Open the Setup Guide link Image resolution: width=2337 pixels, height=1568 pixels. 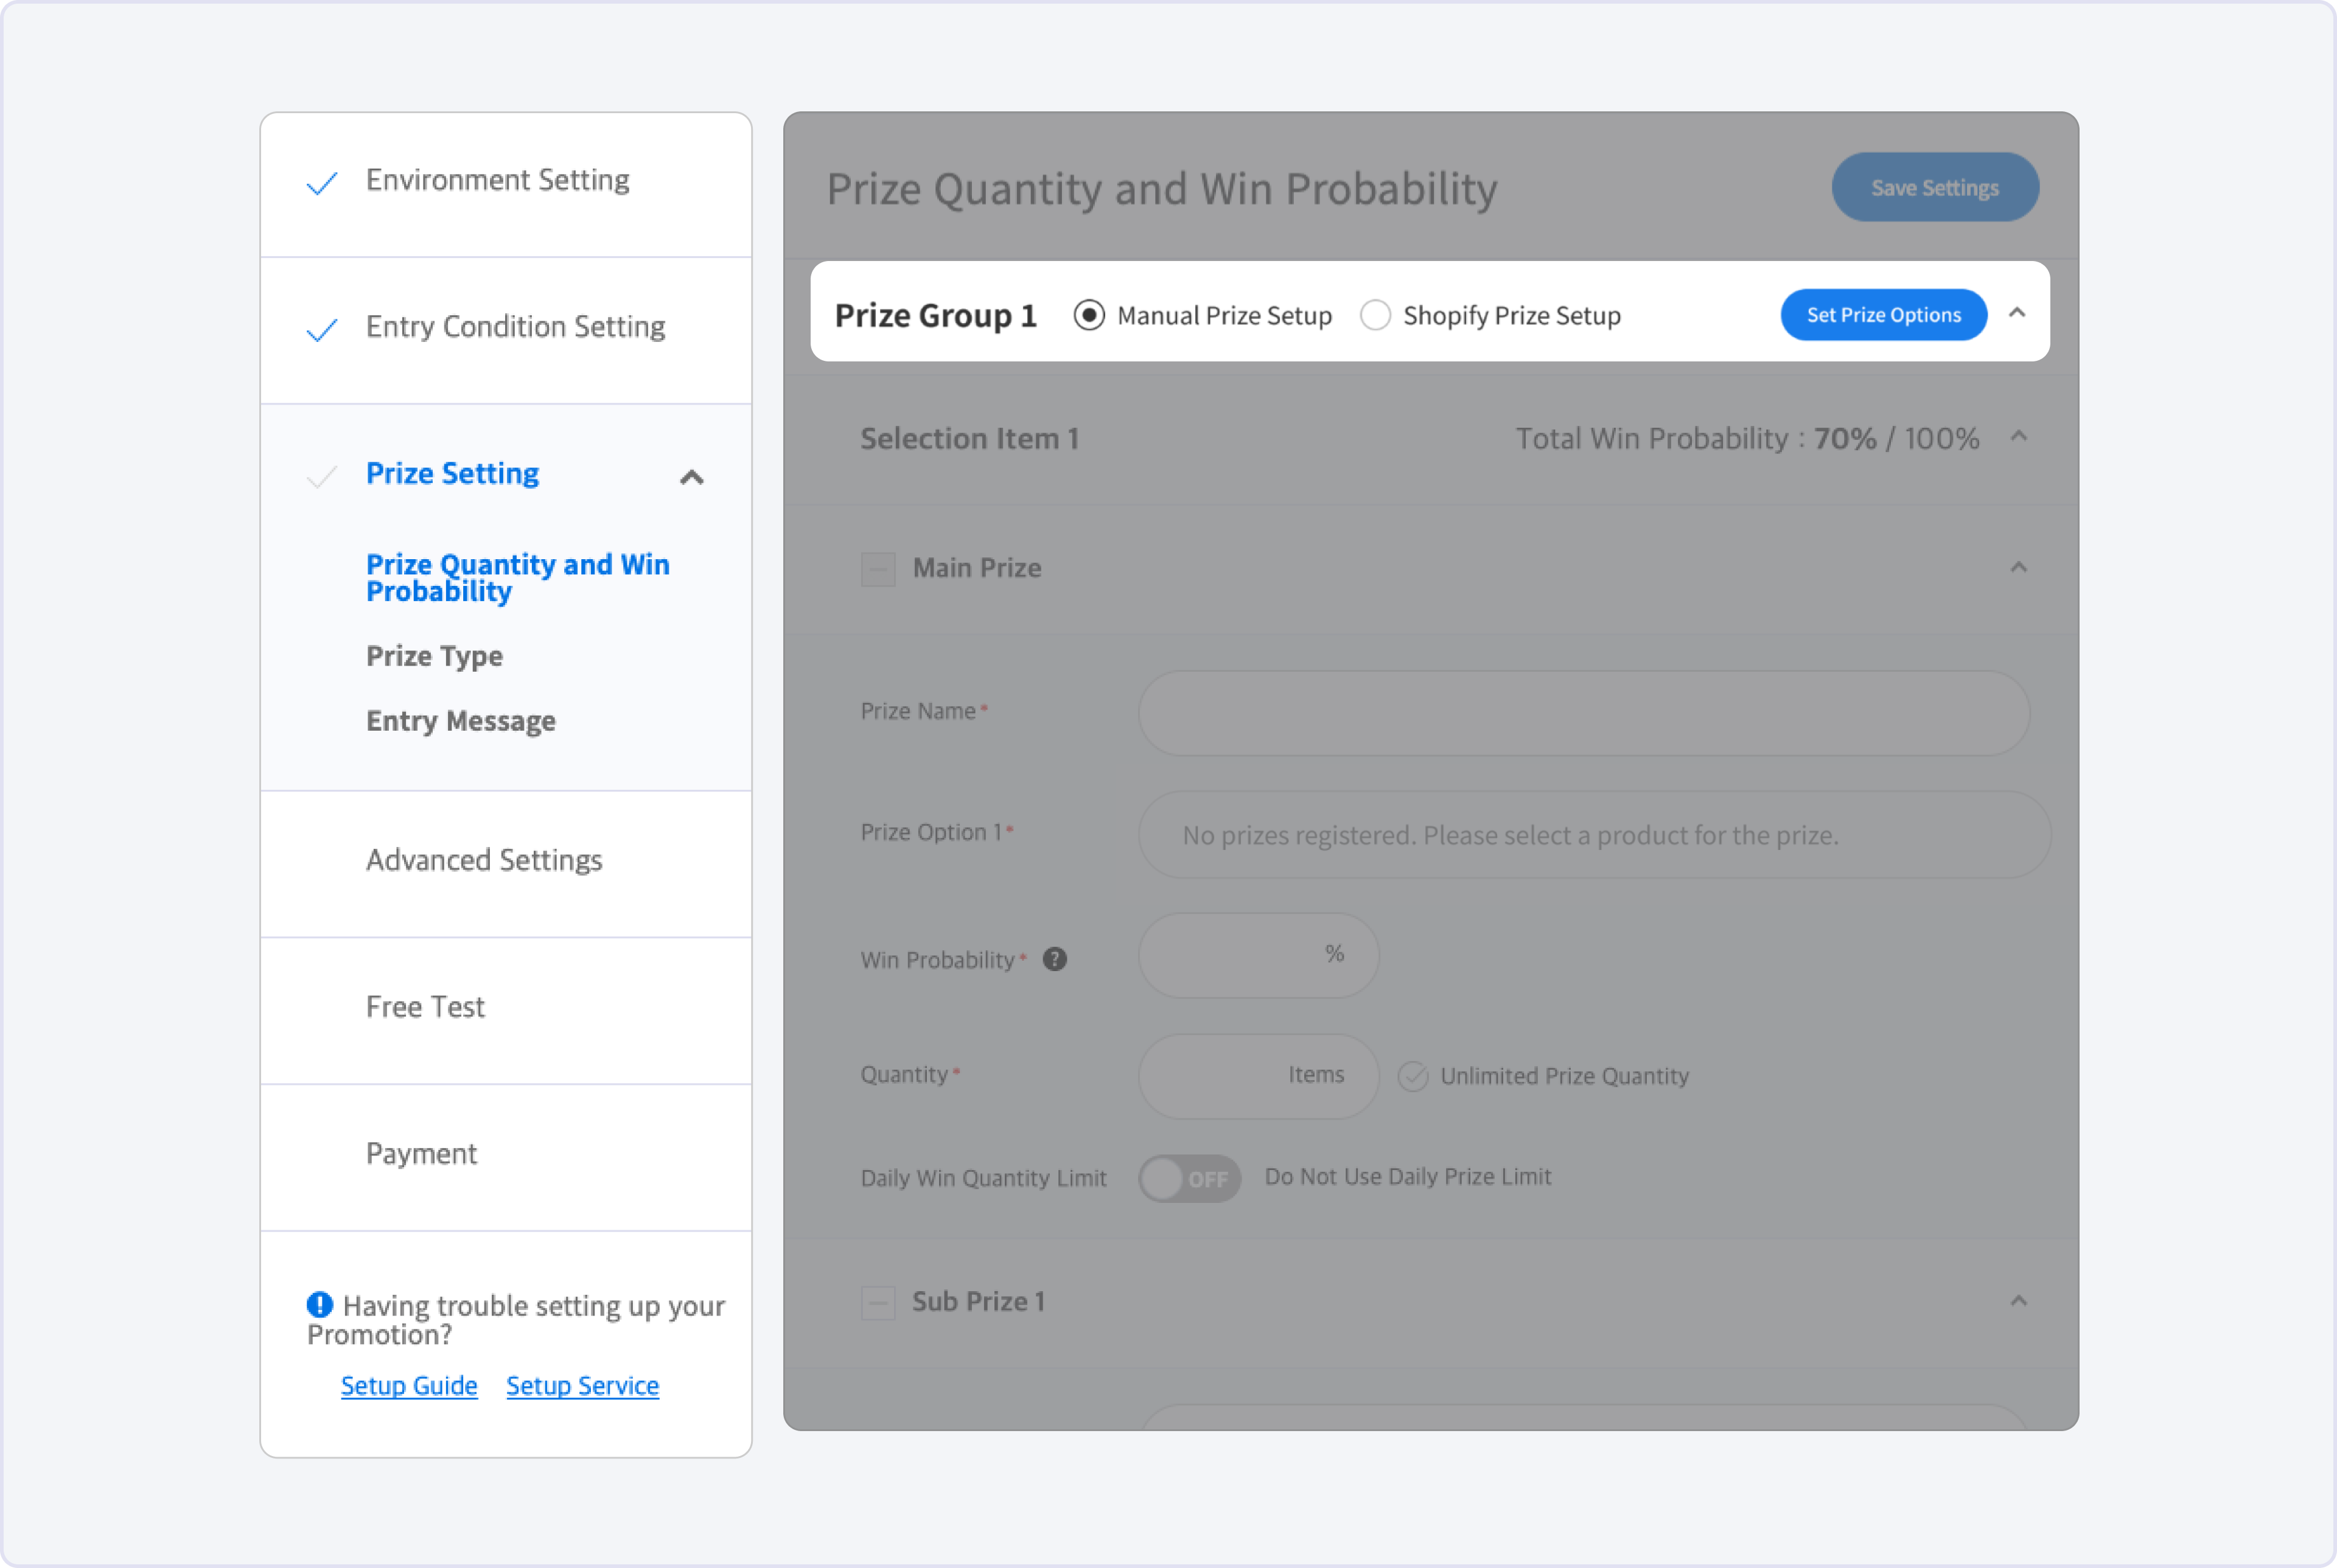pos(409,1385)
